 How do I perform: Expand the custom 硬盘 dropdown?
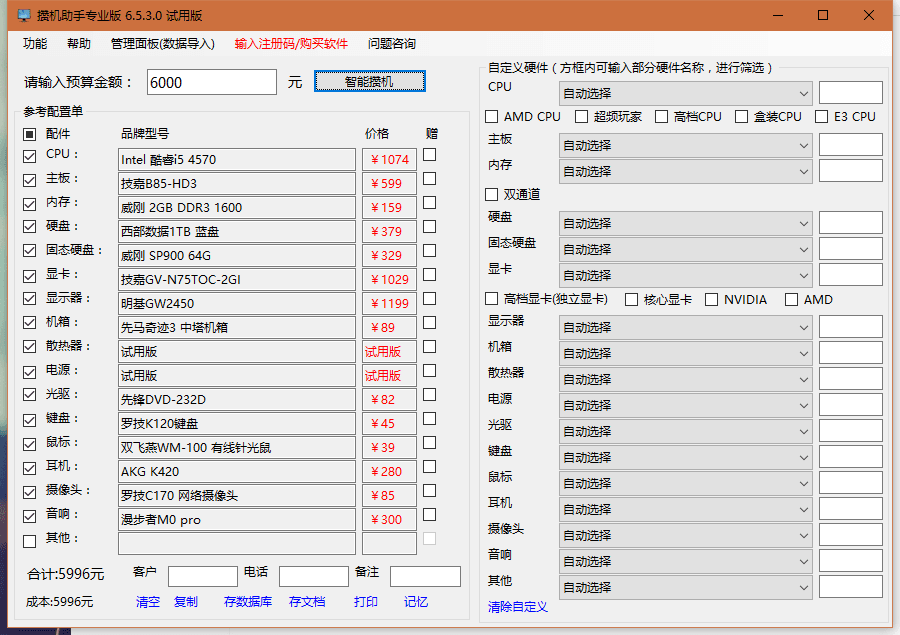pos(686,224)
